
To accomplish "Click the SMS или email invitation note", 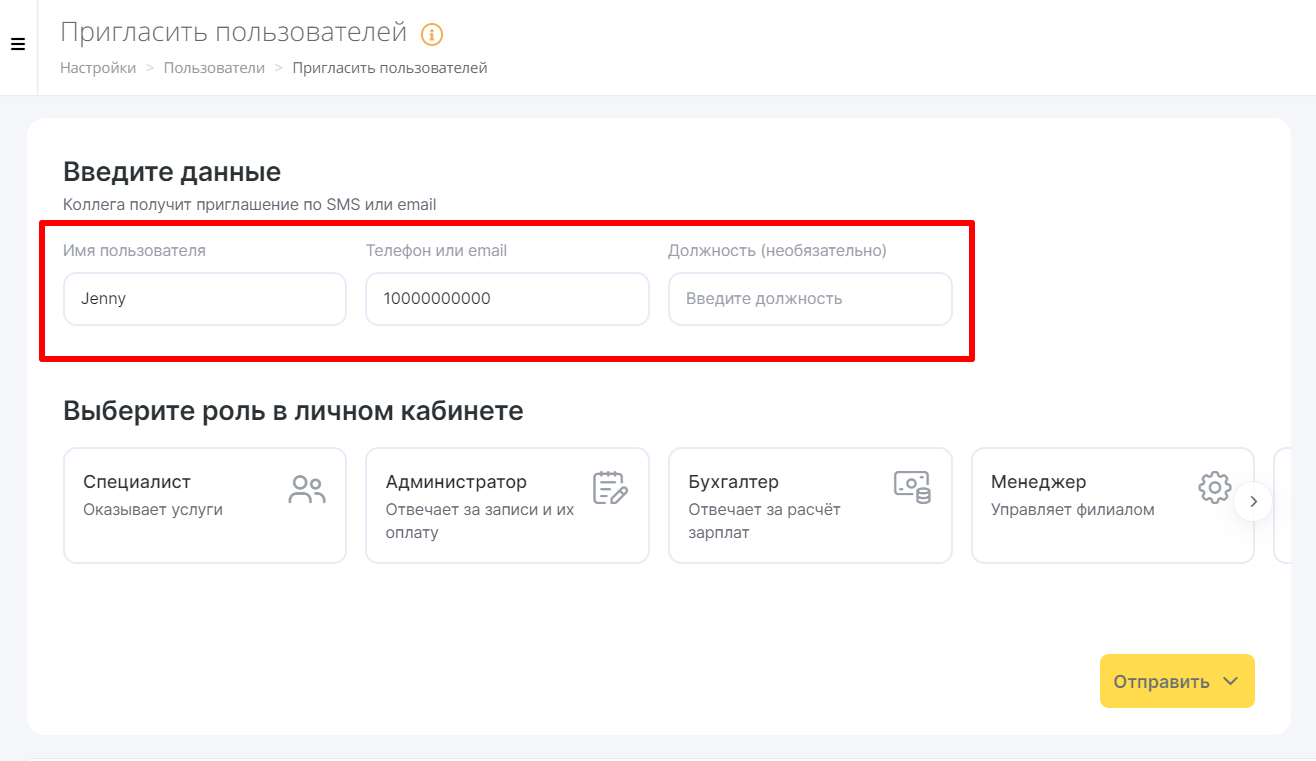I will (x=250, y=204).
